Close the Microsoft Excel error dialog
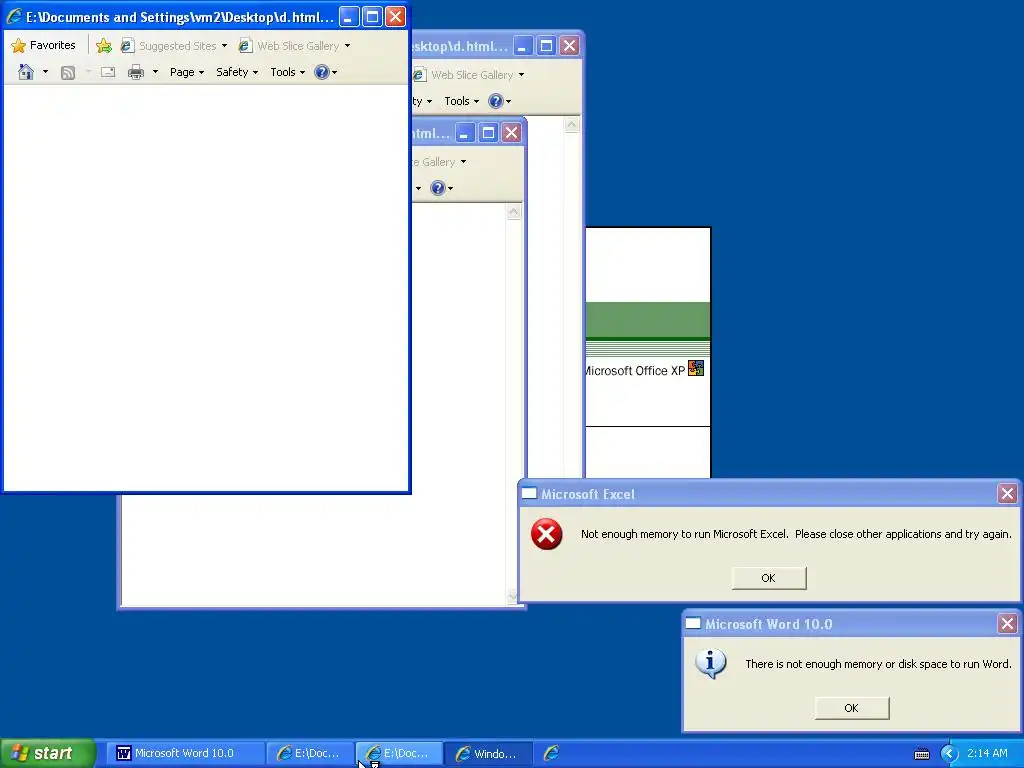The width and height of the screenshot is (1024, 768). tap(1007, 494)
